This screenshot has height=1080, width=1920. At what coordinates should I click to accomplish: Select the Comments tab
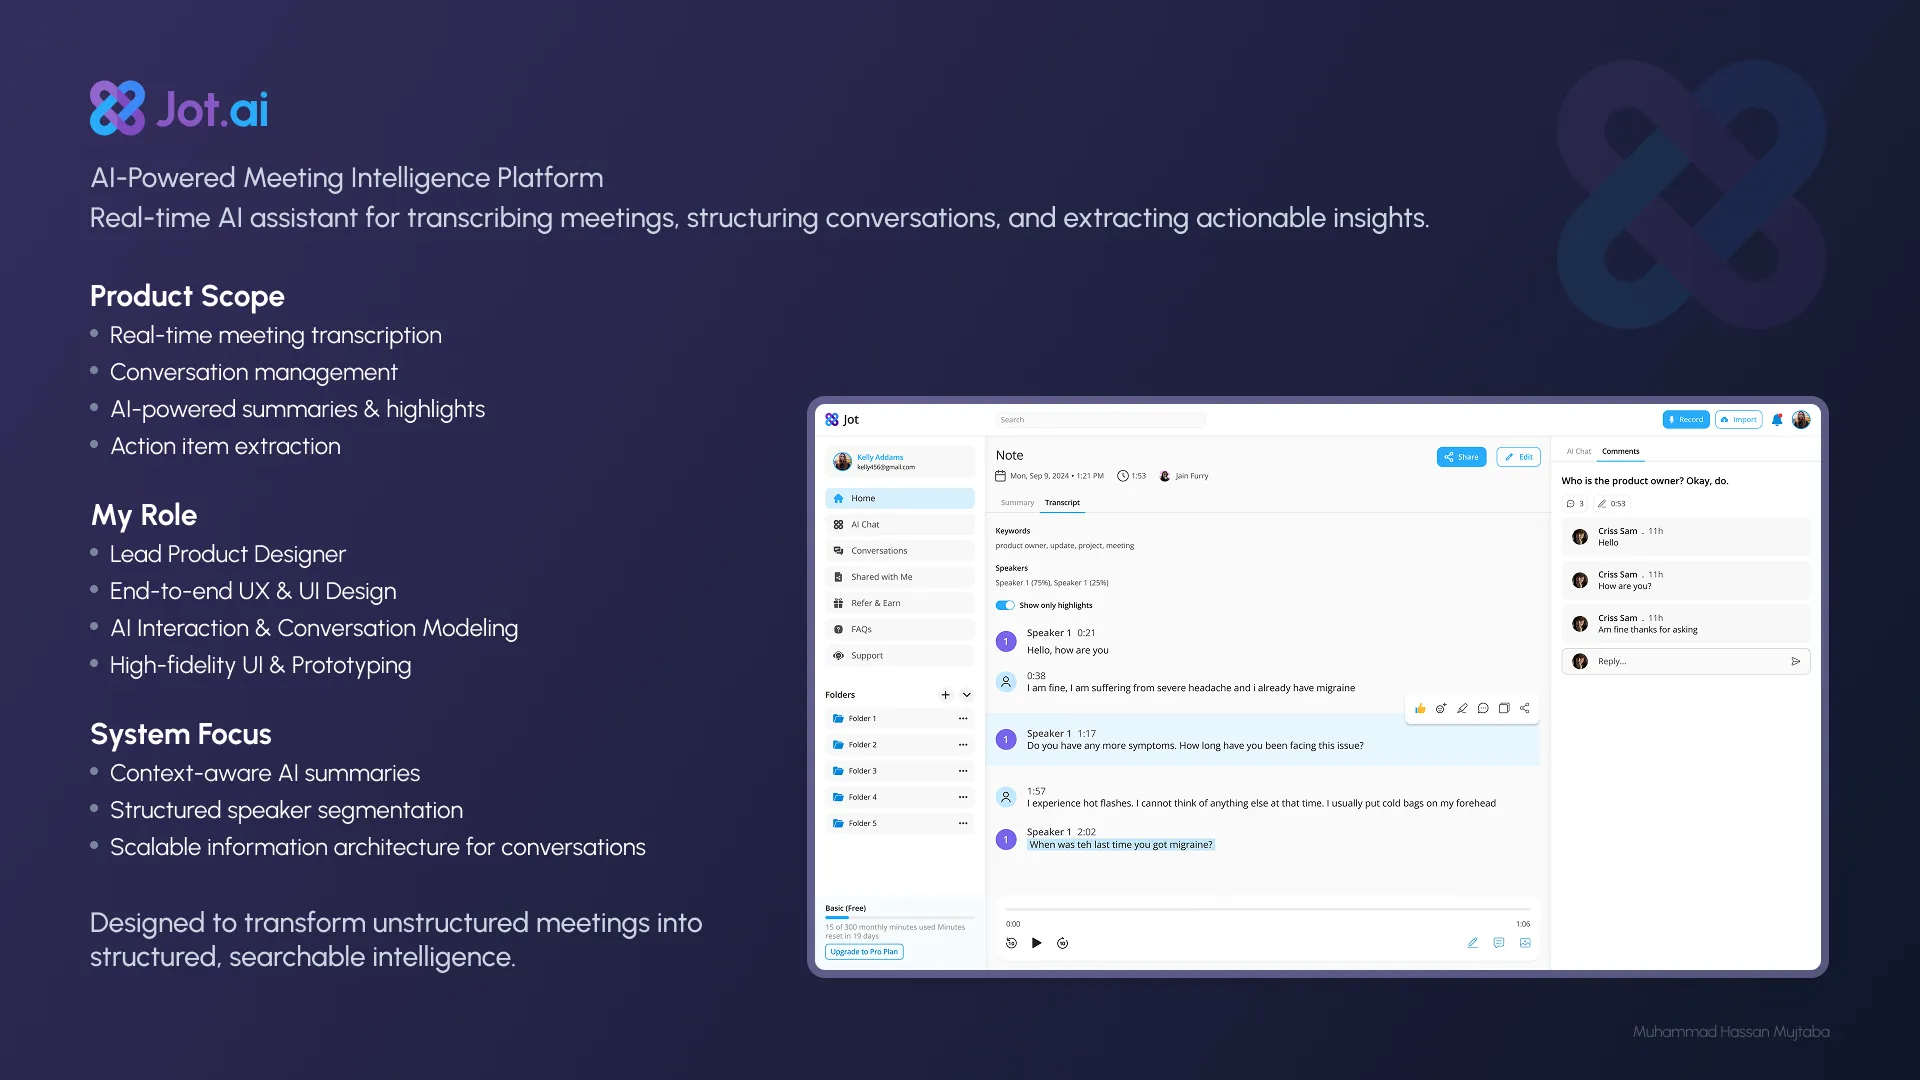point(1621,451)
